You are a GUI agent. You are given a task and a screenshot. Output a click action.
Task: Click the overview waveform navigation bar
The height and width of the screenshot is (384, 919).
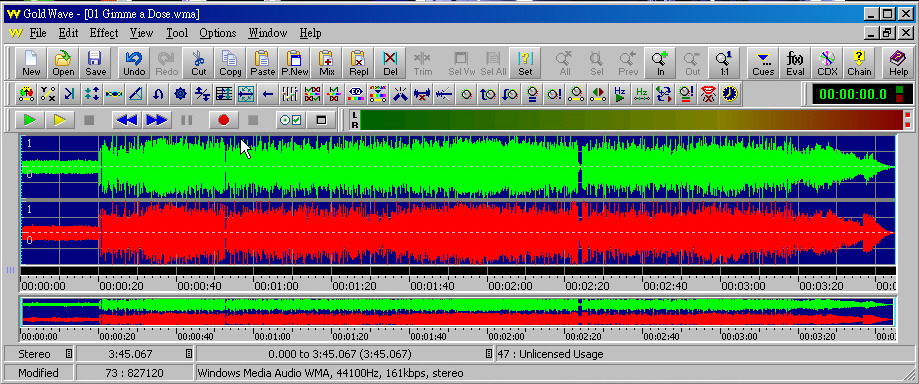(x=458, y=311)
